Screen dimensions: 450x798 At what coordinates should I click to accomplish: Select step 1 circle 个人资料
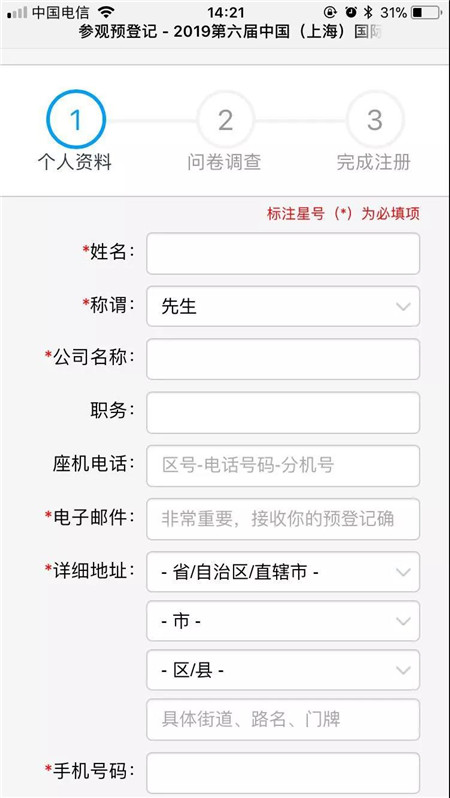(x=75, y=120)
